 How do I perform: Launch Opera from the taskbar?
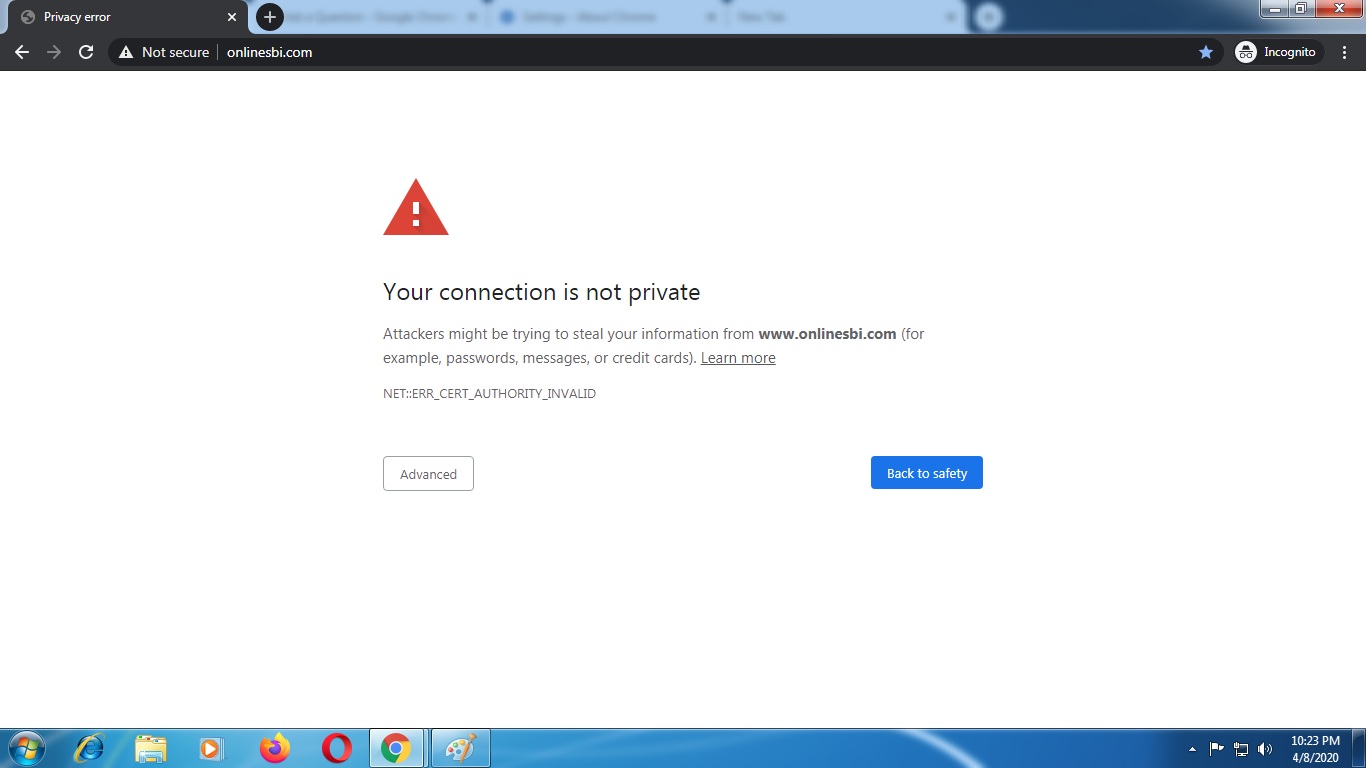point(337,748)
